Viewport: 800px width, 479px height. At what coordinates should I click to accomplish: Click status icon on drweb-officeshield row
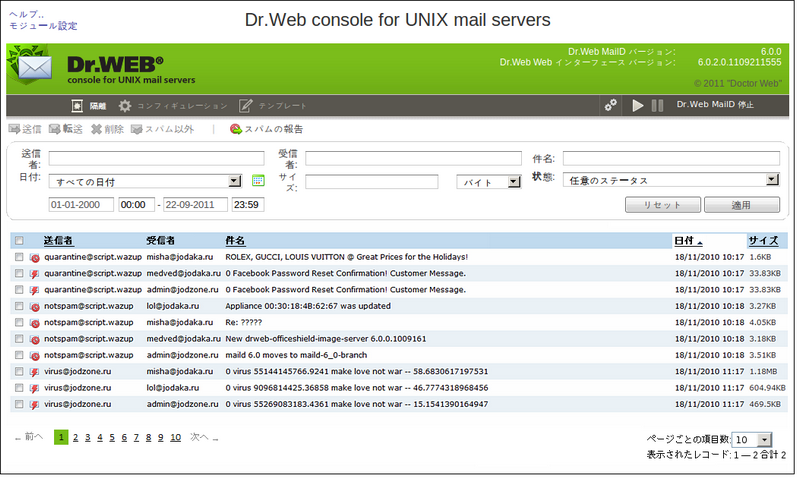pos(35,339)
